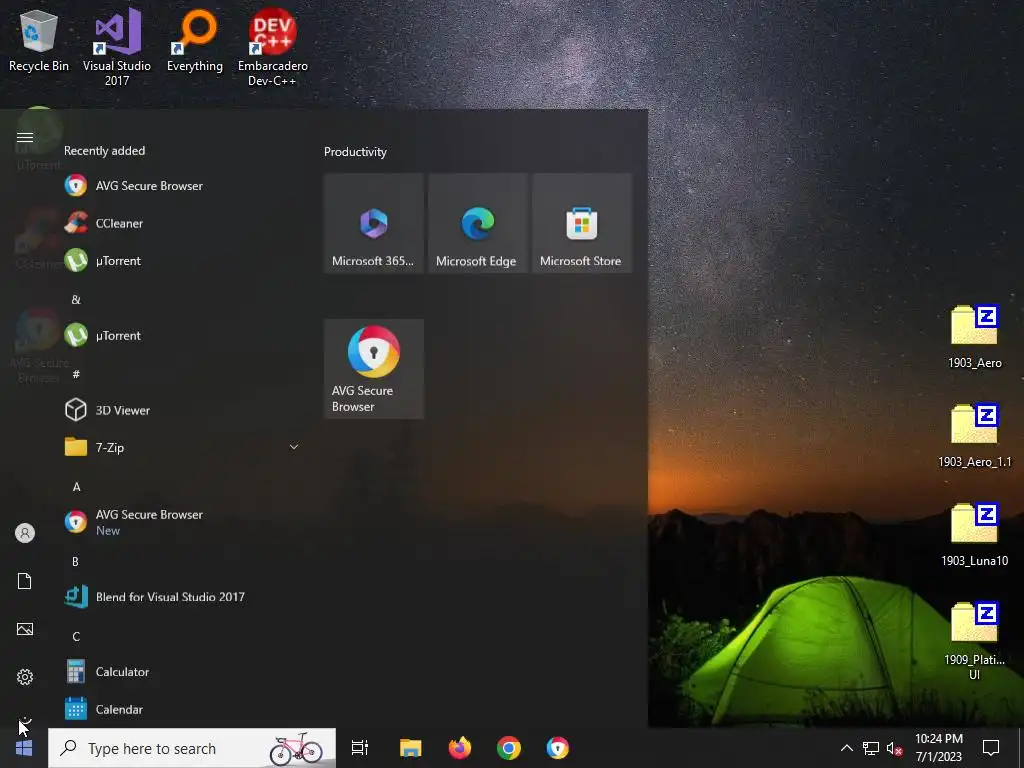Open the 7-Zip folder entry
Image resolution: width=1024 pixels, height=768 pixels.
(183, 447)
